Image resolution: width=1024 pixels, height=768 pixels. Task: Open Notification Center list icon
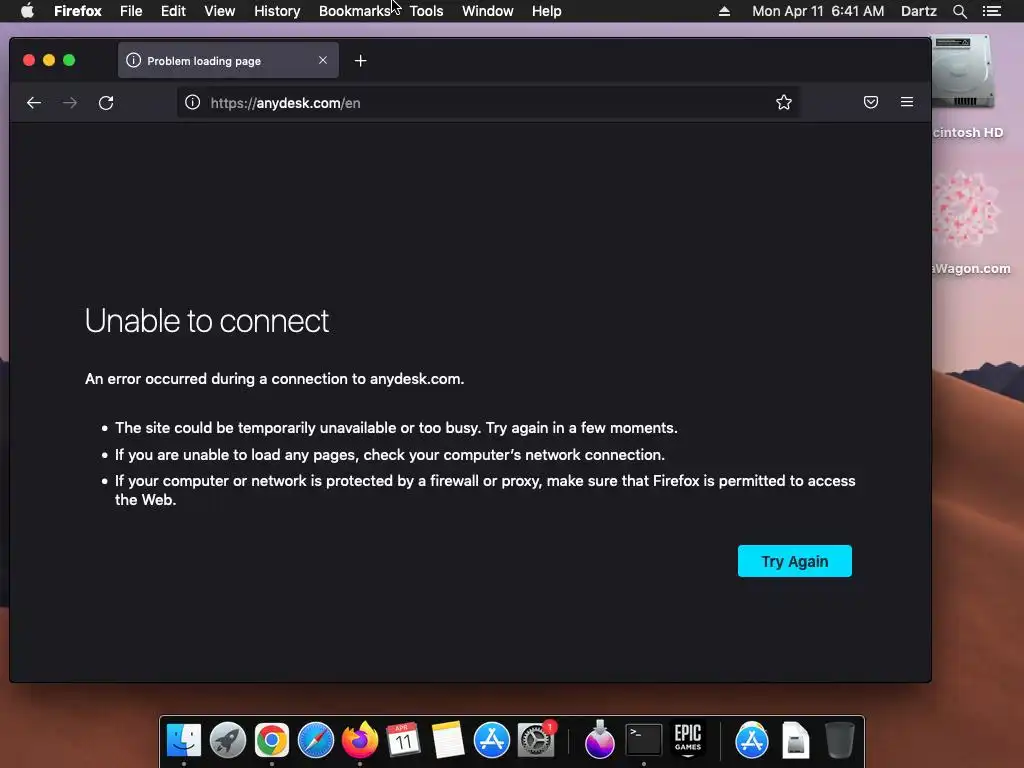(x=991, y=11)
